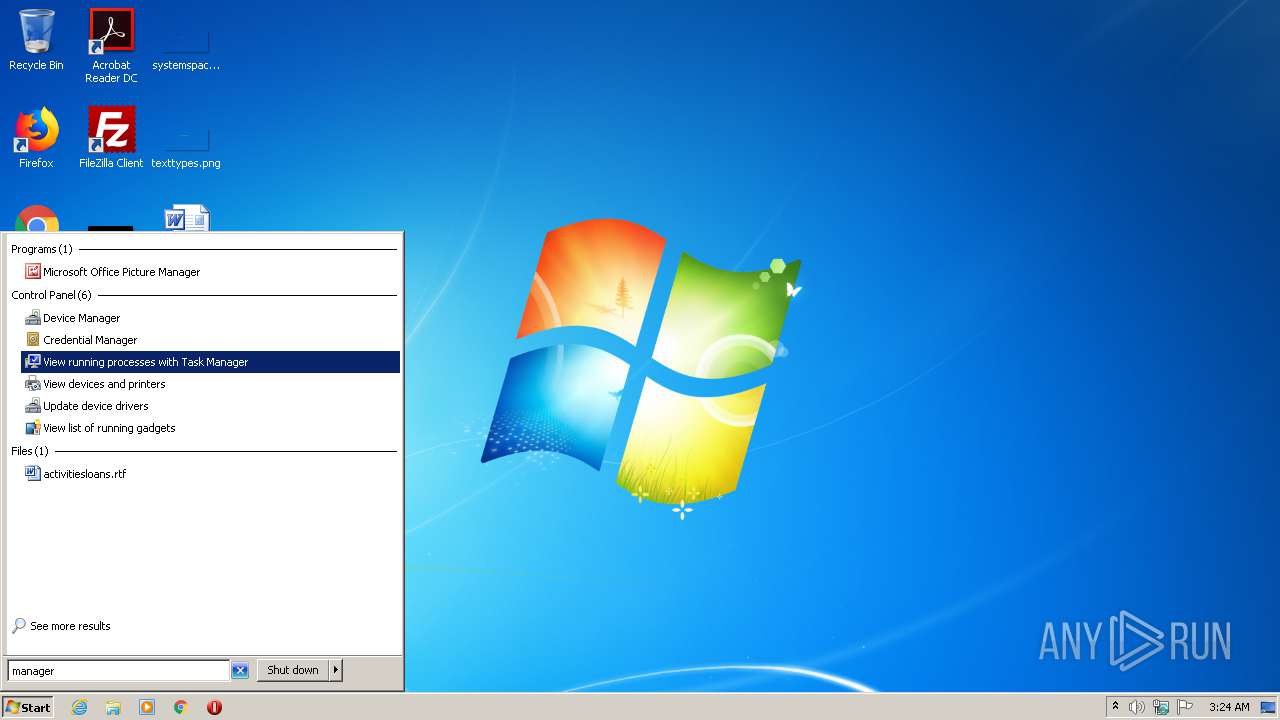Open activitiesloans.rtf file result
Viewport: 1280px width, 720px height.
[211, 474]
